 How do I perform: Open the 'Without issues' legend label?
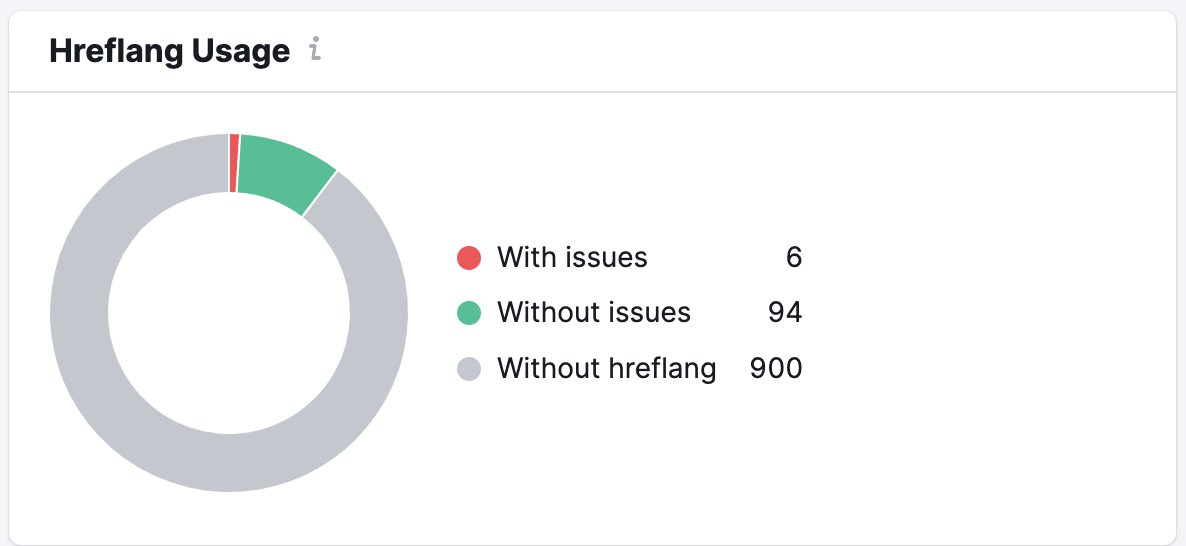pos(594,313)
